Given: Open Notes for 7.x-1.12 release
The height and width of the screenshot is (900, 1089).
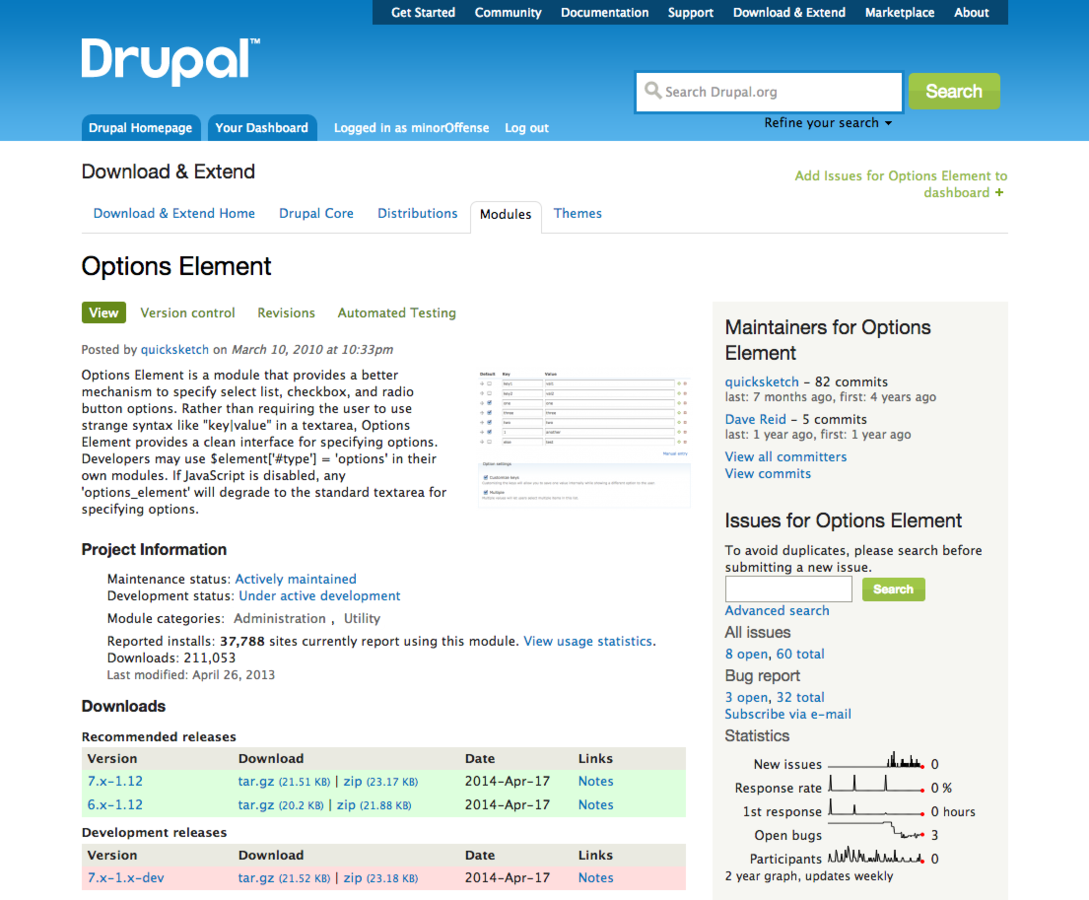Looking at the screenshot, I should tap(596, 781).
